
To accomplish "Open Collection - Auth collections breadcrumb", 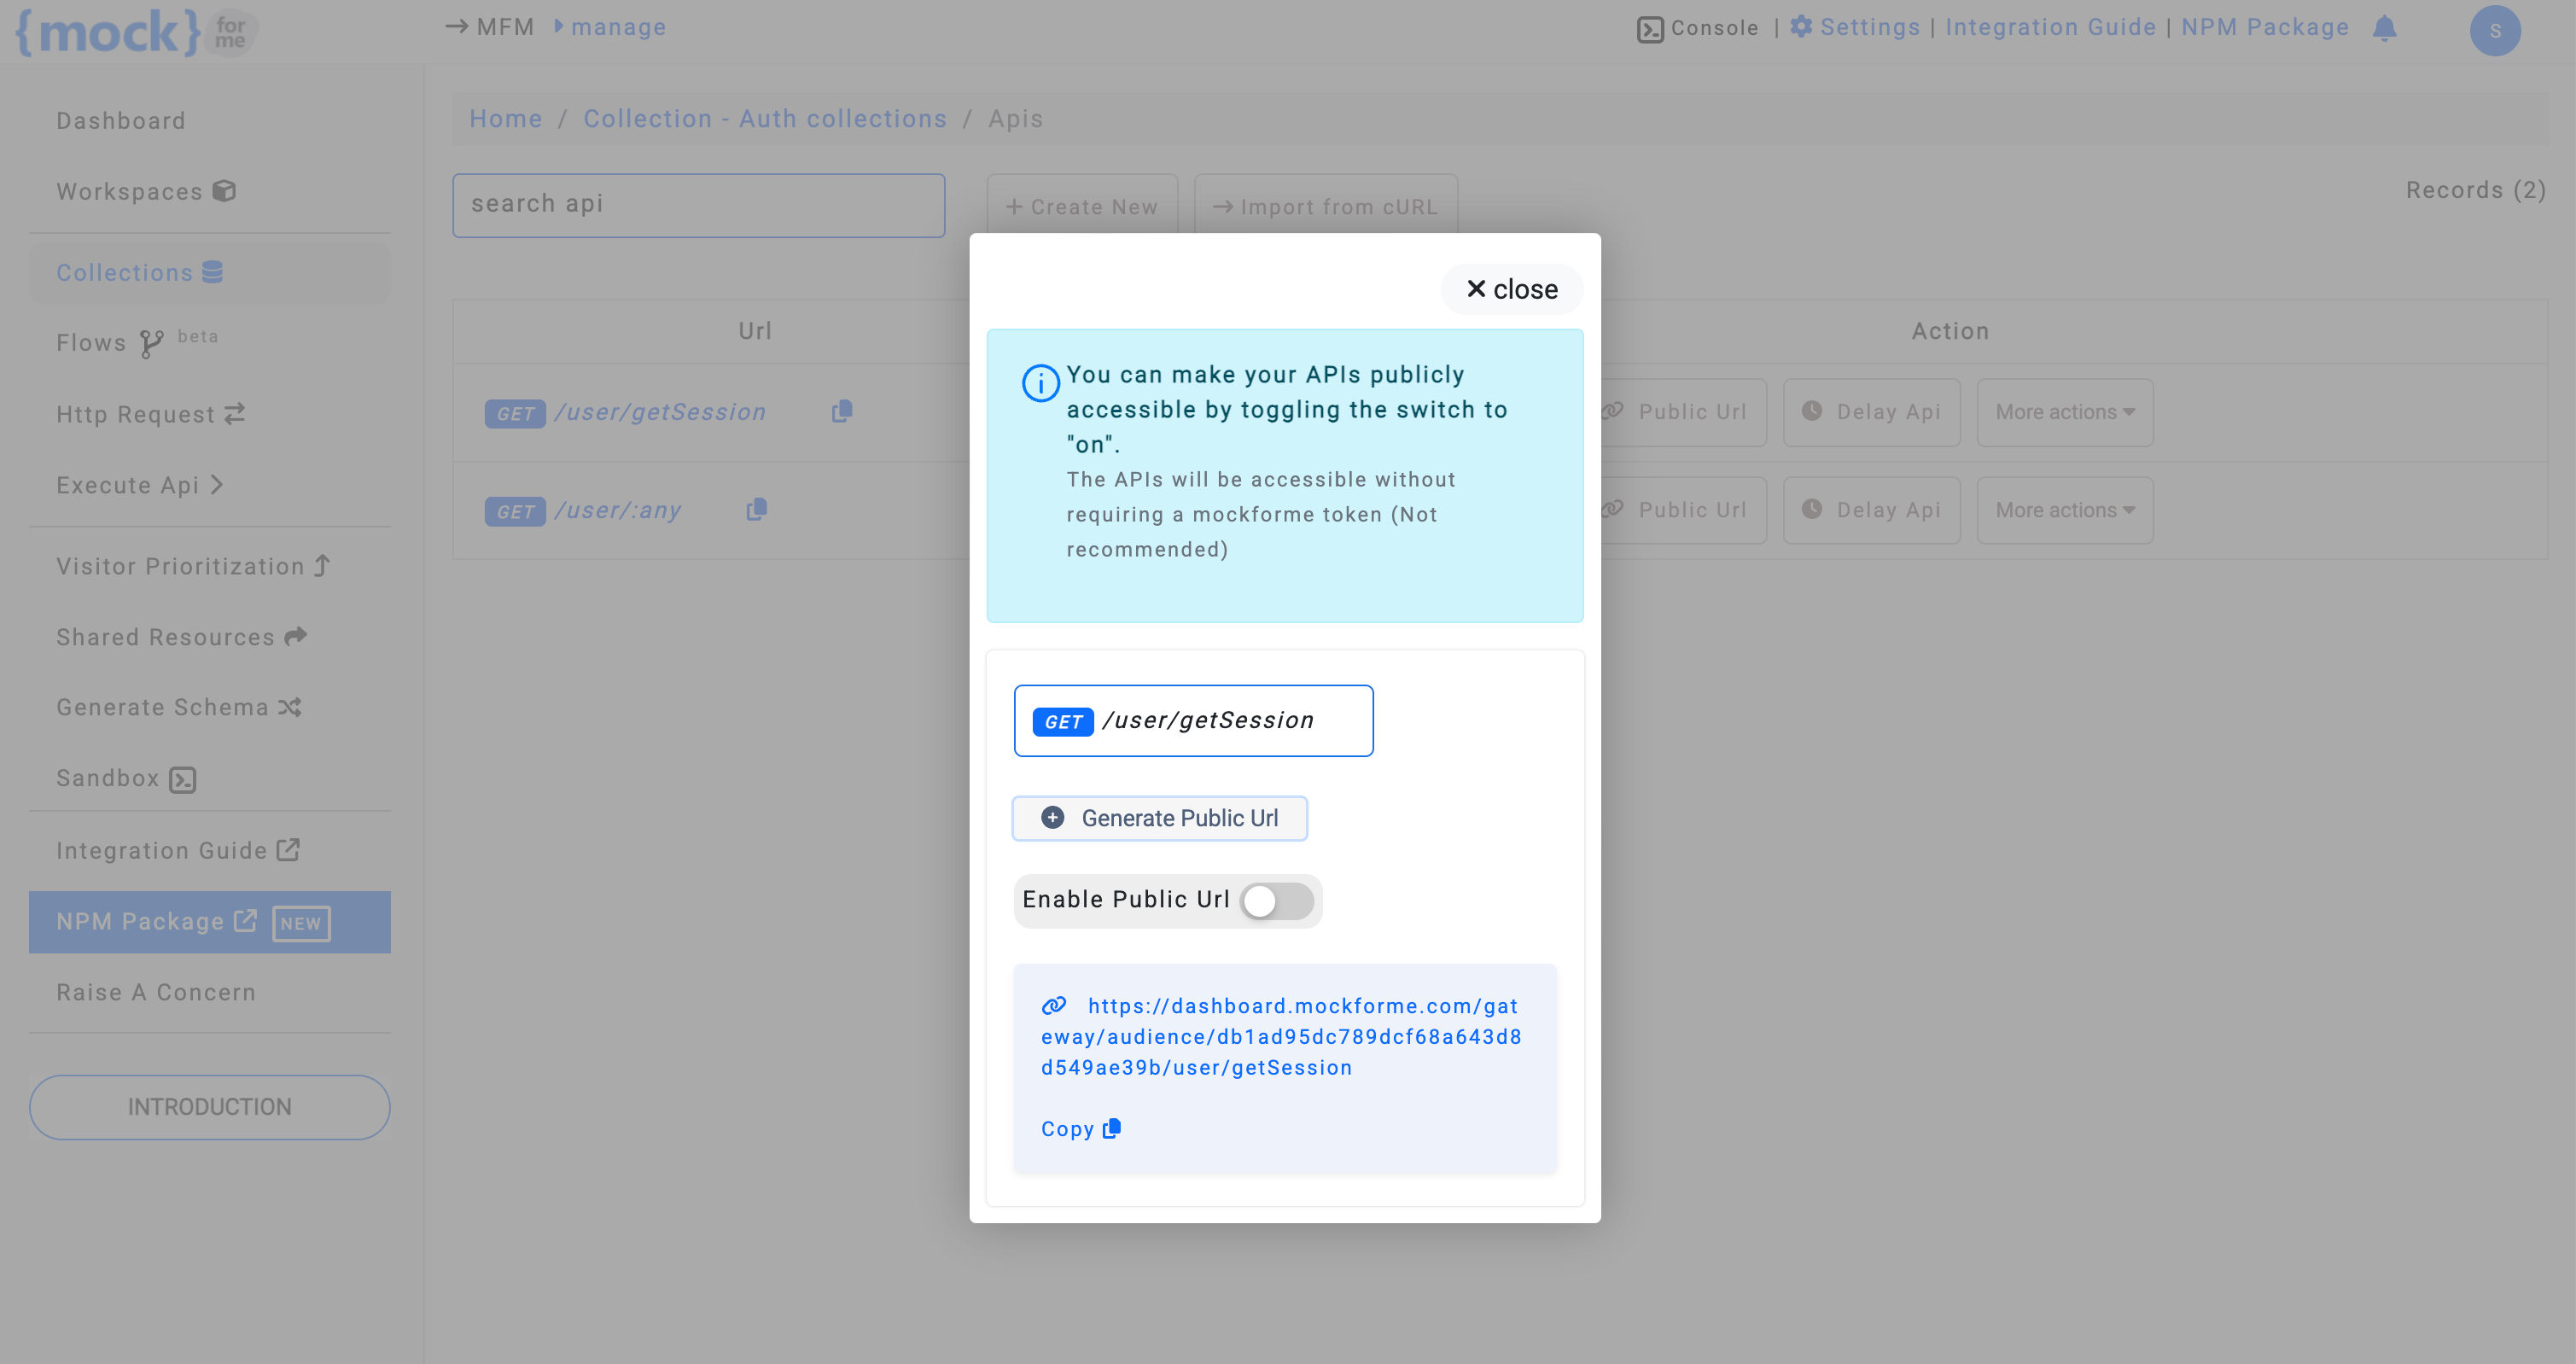I will (765, 119).
